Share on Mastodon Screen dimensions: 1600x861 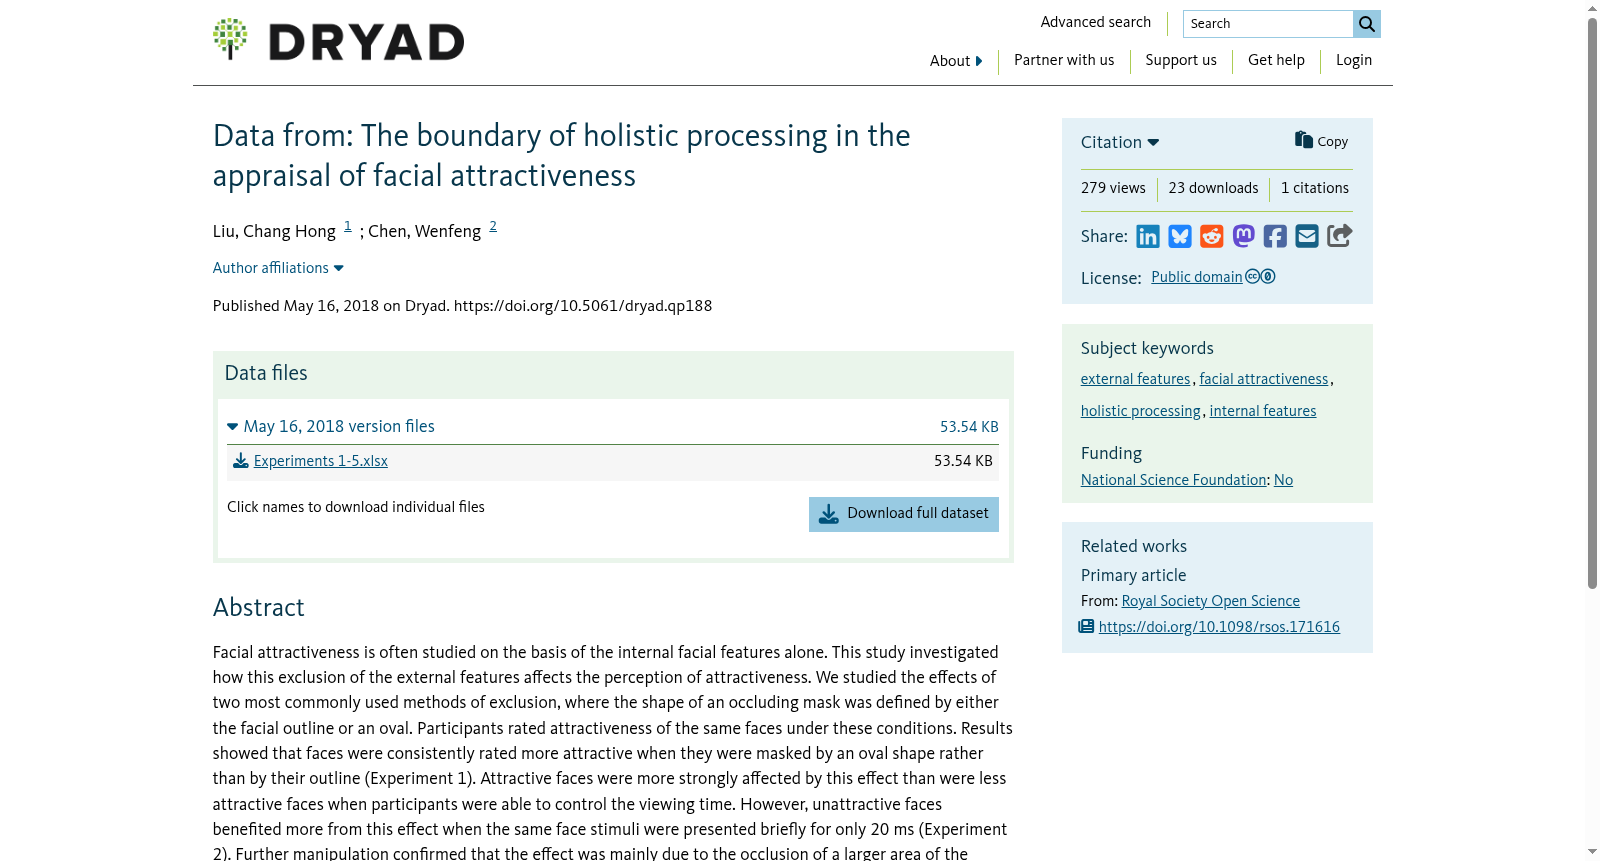pos(1243,236)
